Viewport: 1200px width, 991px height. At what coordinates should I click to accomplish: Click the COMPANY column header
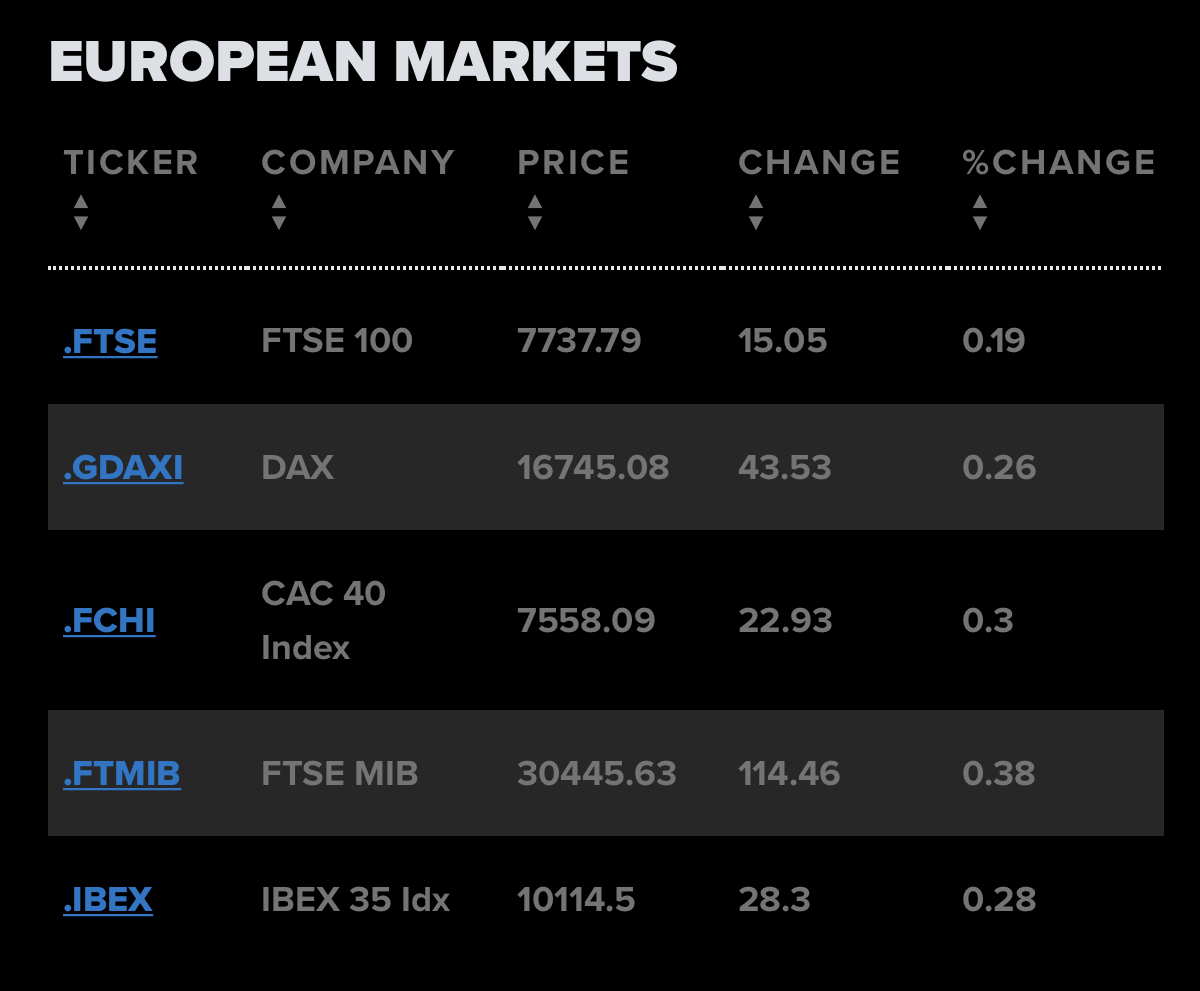(x=358, y=162)
